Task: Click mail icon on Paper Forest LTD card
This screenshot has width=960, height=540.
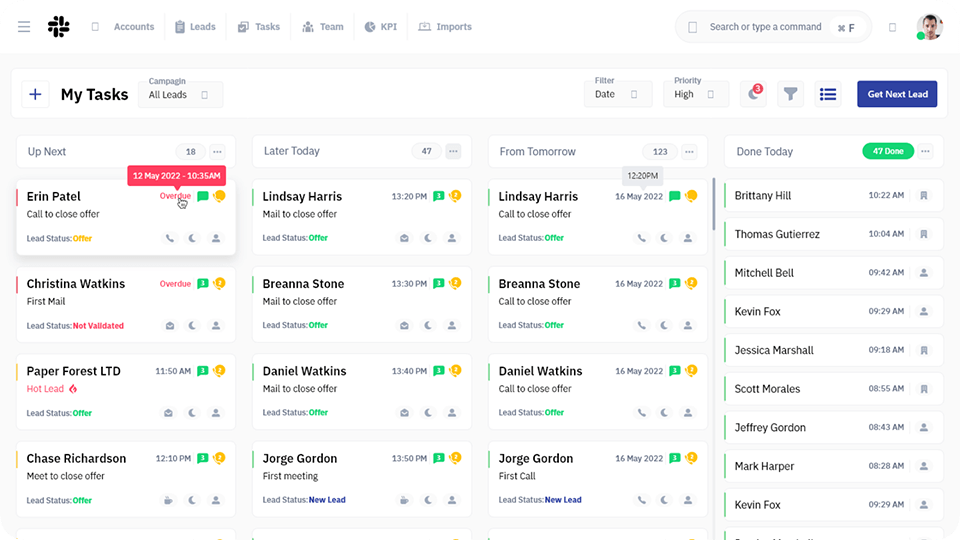Action: tap(168, 413)
